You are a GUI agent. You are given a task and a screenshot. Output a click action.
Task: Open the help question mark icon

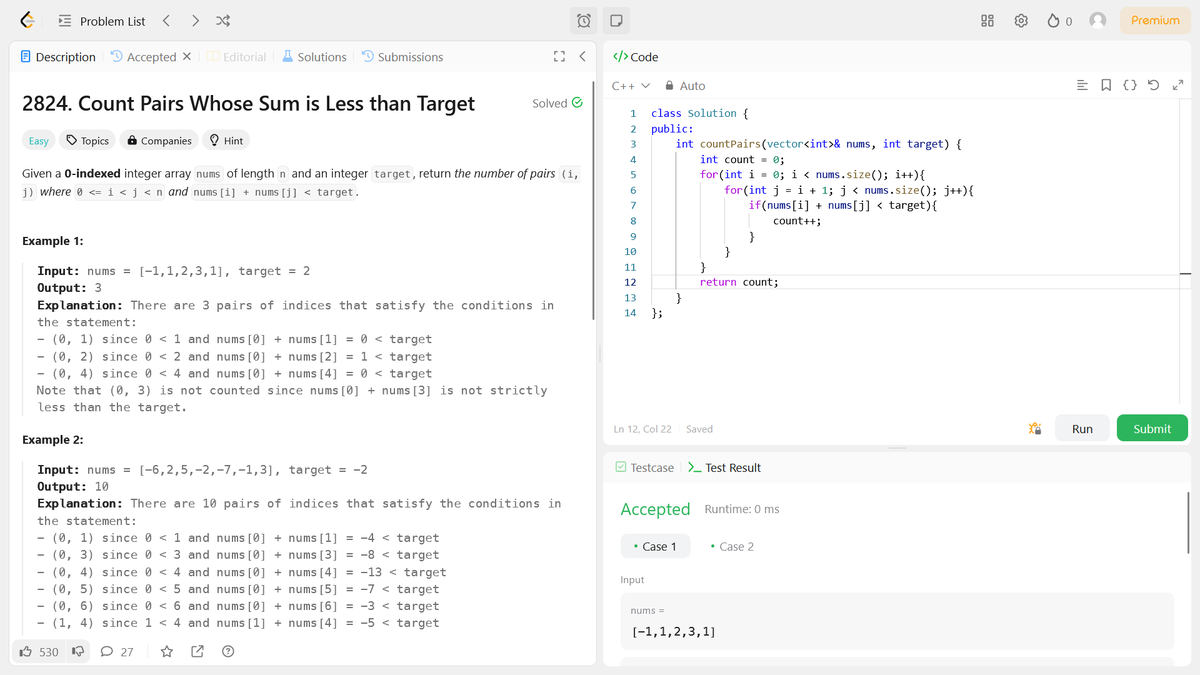point(228,652)
